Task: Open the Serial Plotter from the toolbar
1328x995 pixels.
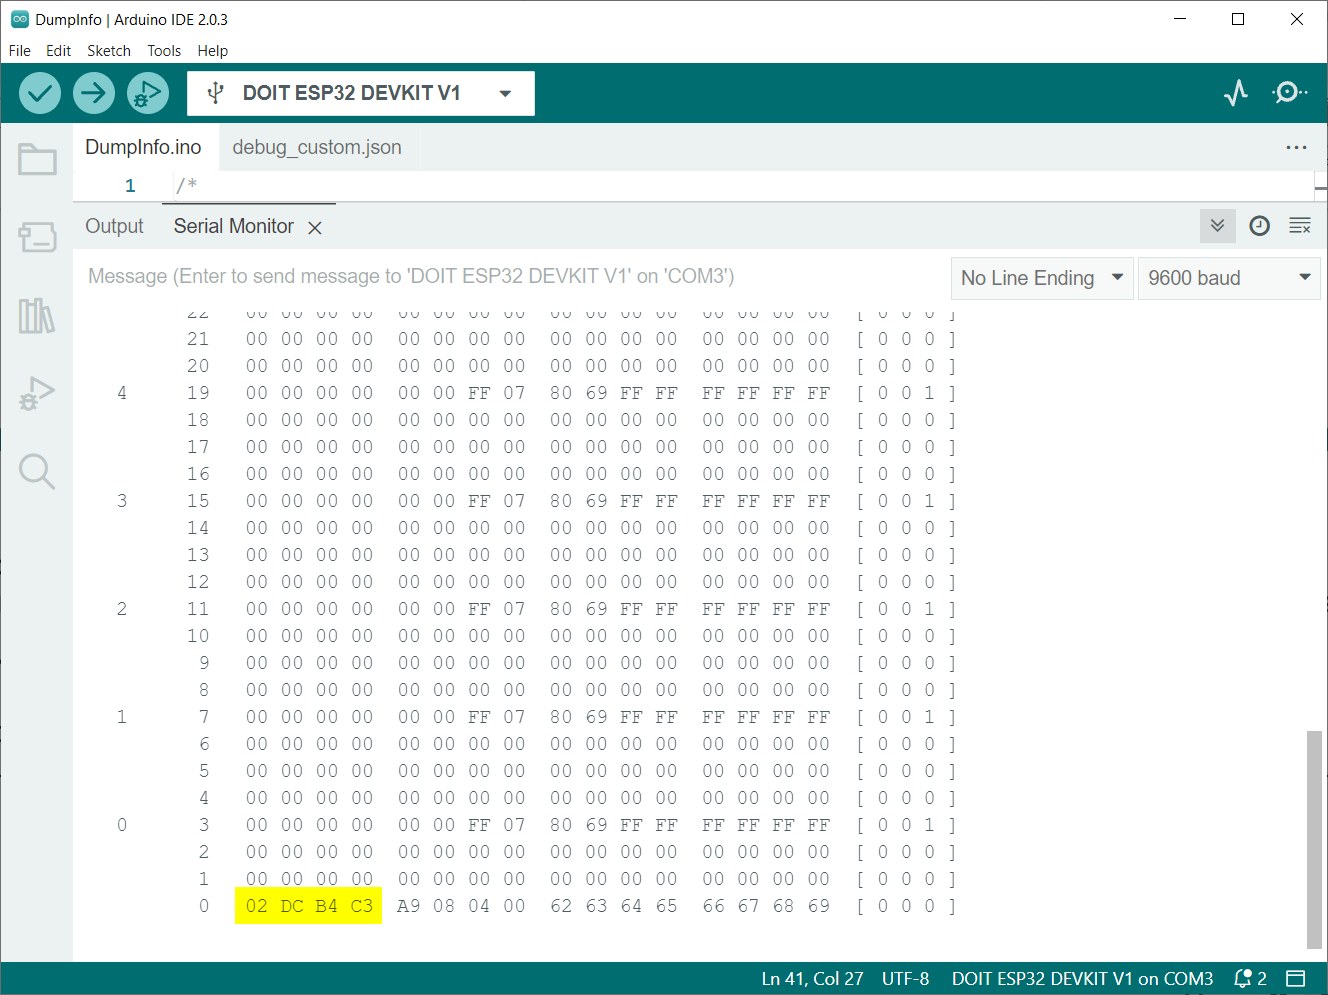Action: [x=1236, y=93]
